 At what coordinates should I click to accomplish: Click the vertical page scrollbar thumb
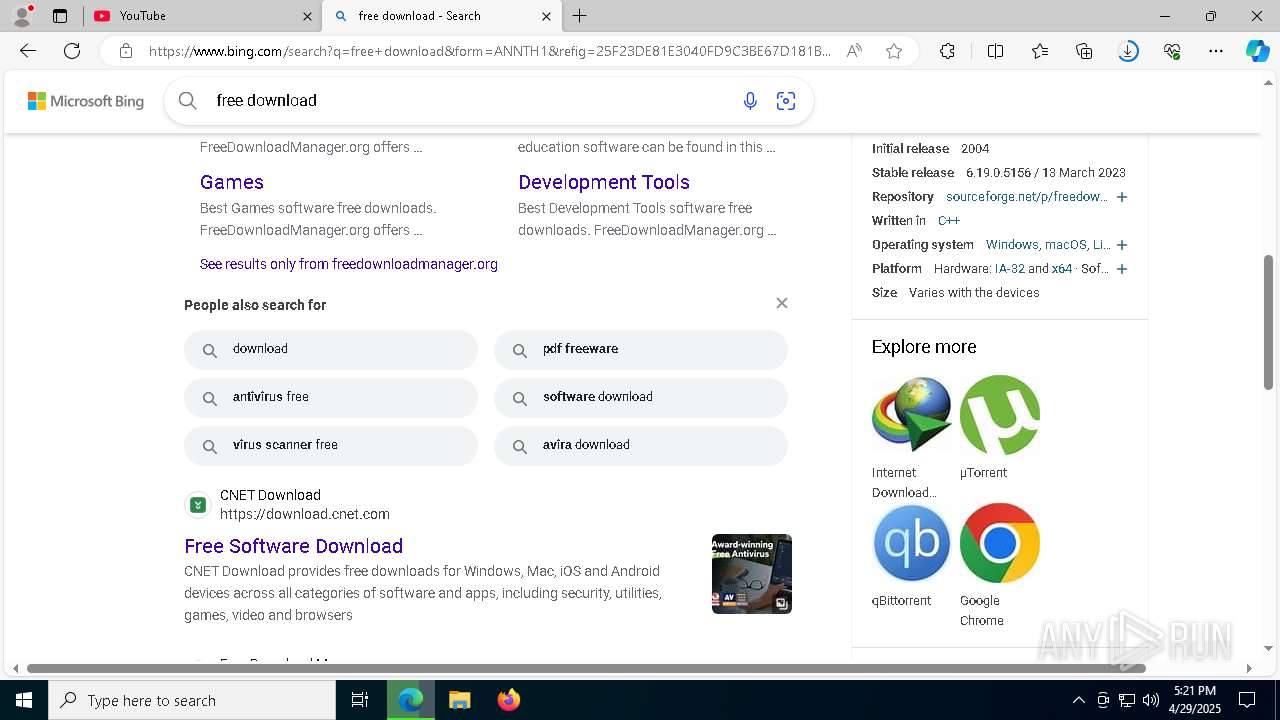click(x=1268, y=322)
